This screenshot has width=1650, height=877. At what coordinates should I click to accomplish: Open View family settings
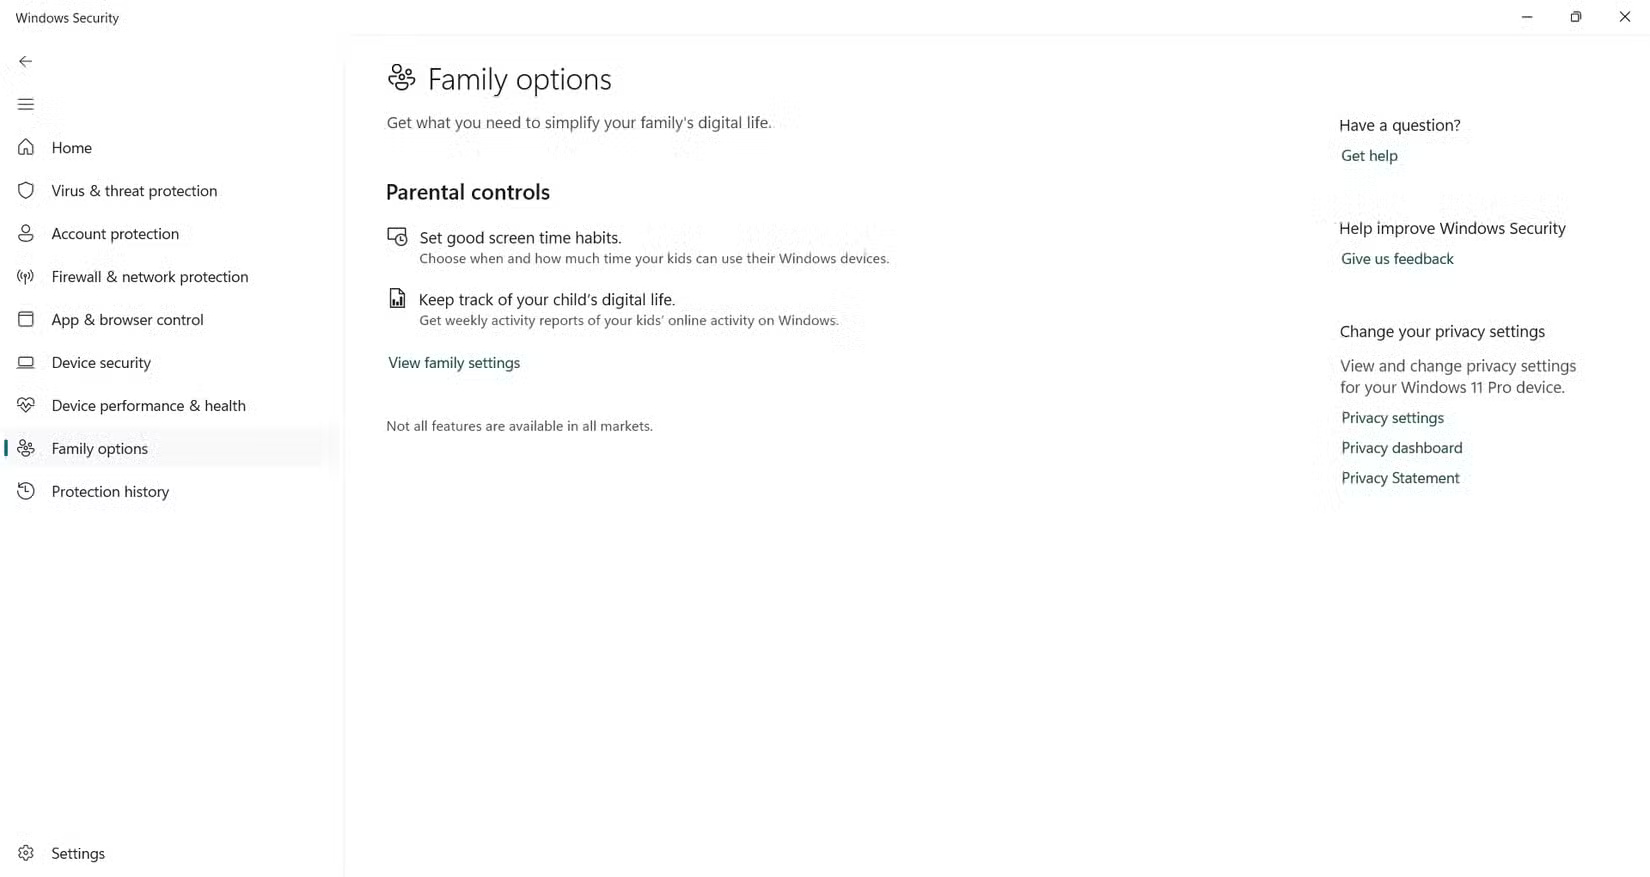(453, 362)
